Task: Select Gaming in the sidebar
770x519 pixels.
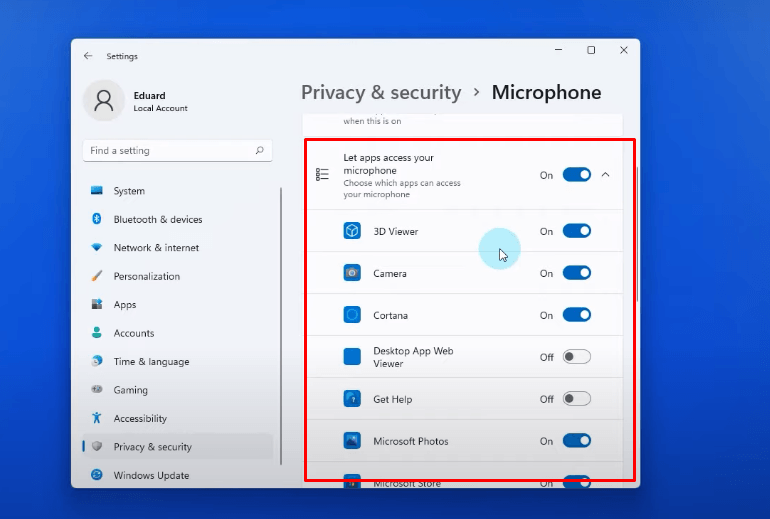Action: (x=178, y=390)
